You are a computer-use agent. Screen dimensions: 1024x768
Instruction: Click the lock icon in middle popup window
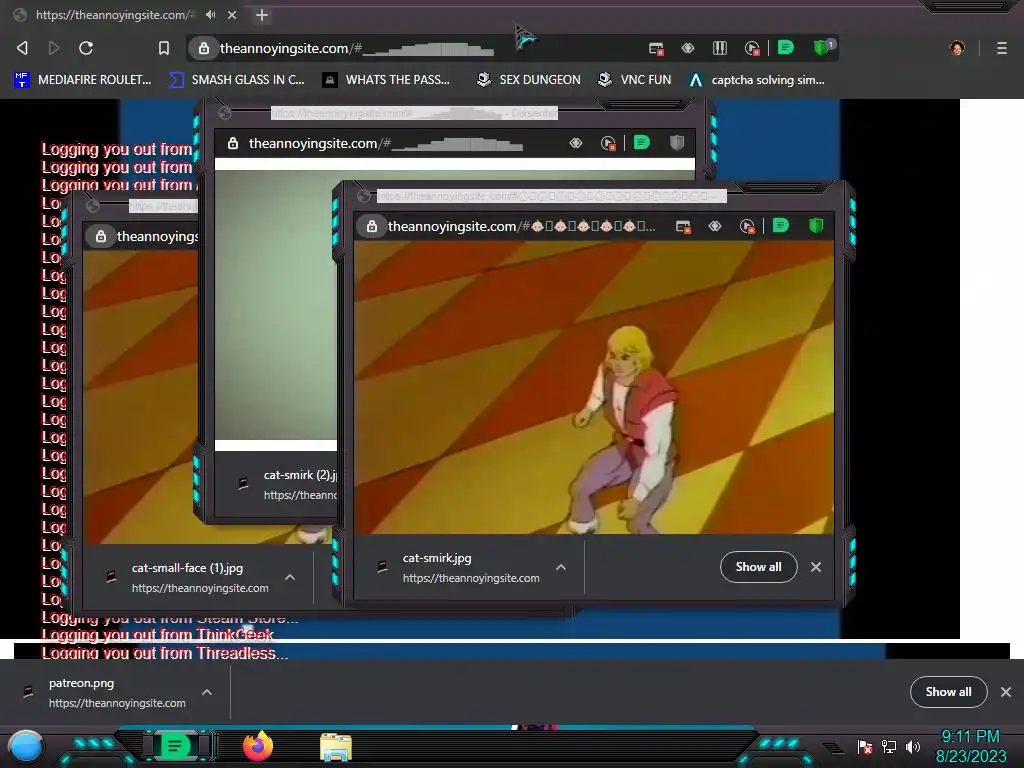(x=232, y=143)
